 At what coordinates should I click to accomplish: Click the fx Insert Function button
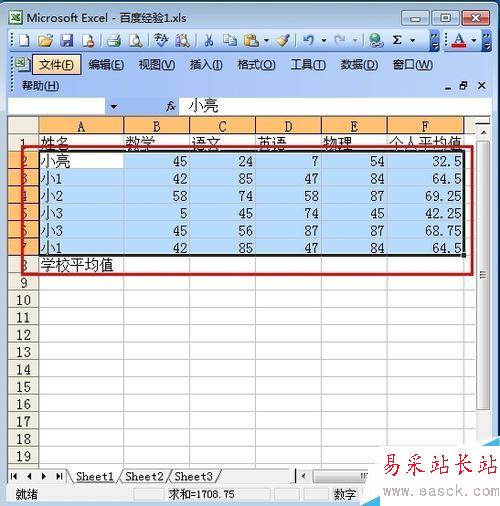tap(171, 107)
